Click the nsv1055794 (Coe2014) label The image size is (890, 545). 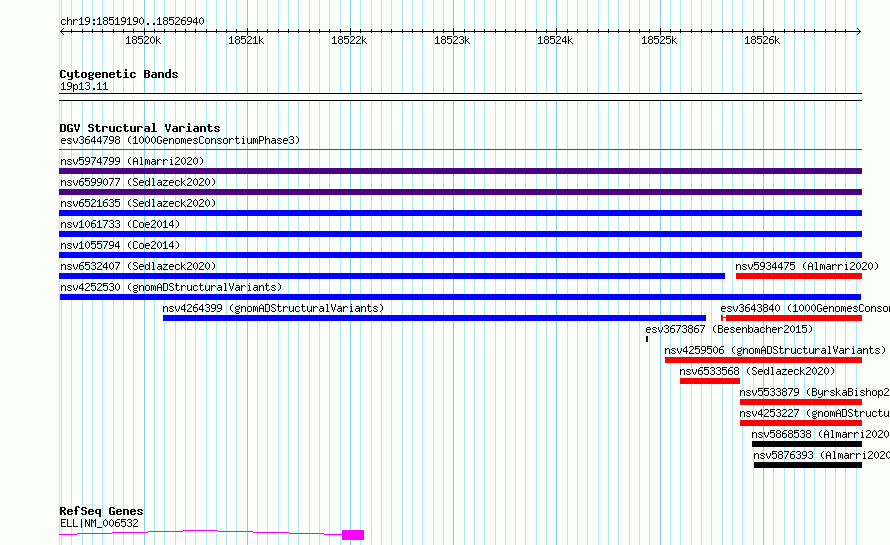(x=120, y=245)
